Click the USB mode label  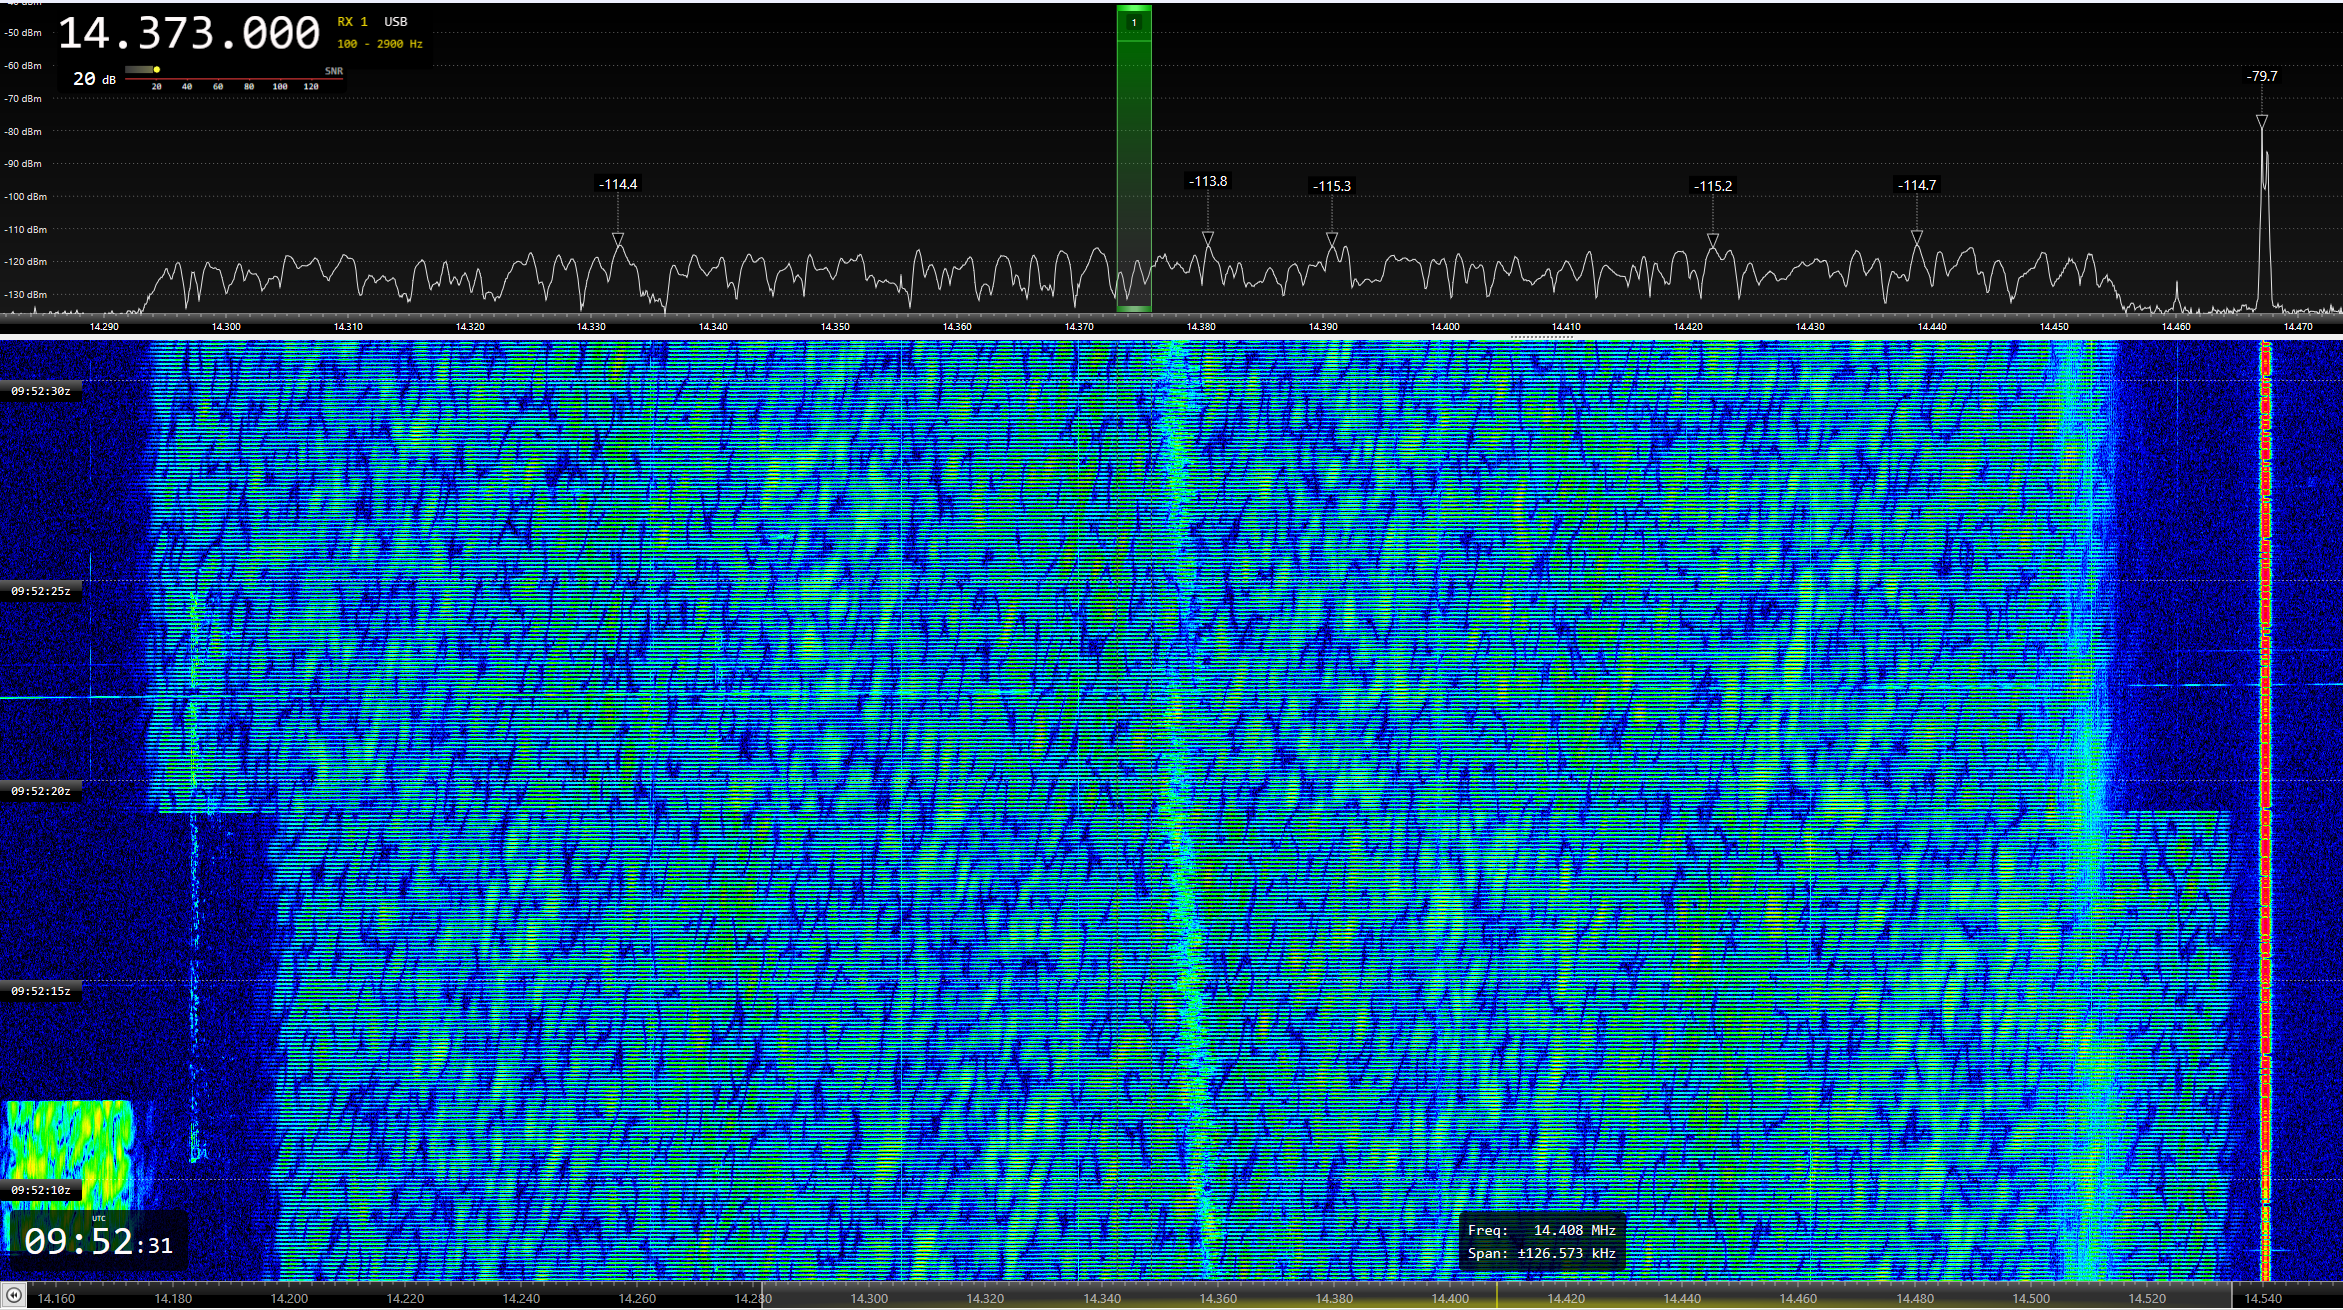click(x=396, y=21)
